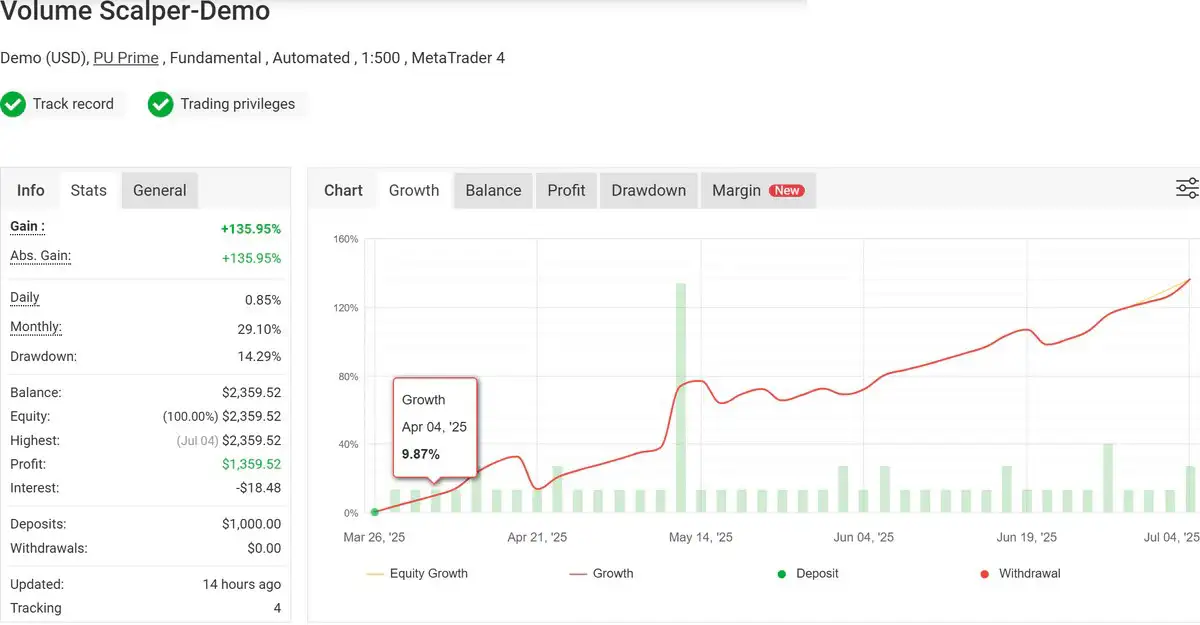The image size is (1200, 625).
Task: Click the Abs. Gain label link
Action: 40,256
